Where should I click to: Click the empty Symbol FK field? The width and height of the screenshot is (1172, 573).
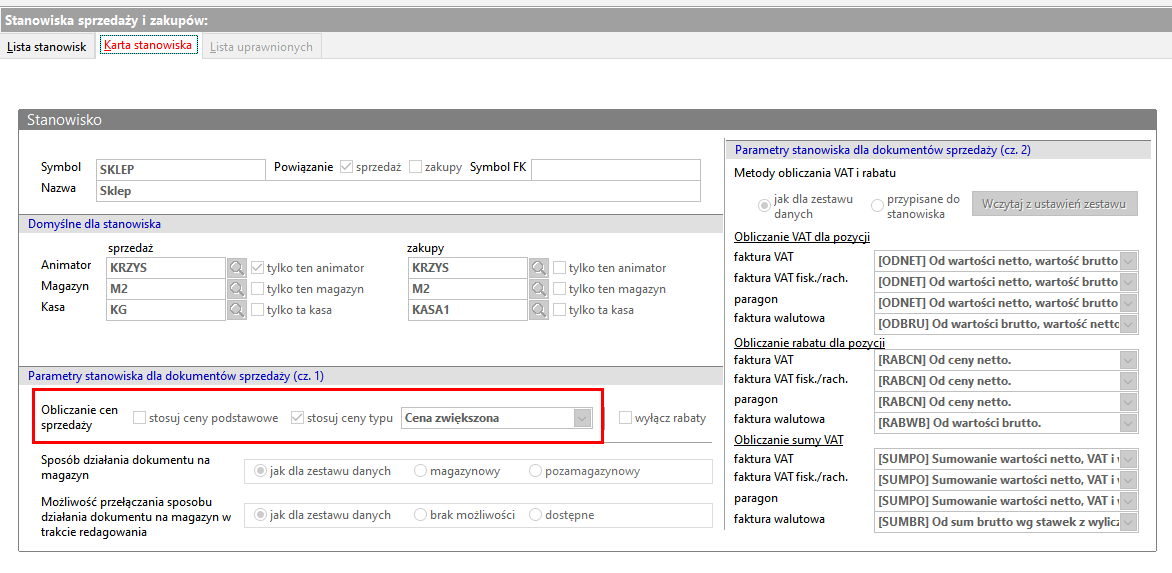click(x=616, y=170)
